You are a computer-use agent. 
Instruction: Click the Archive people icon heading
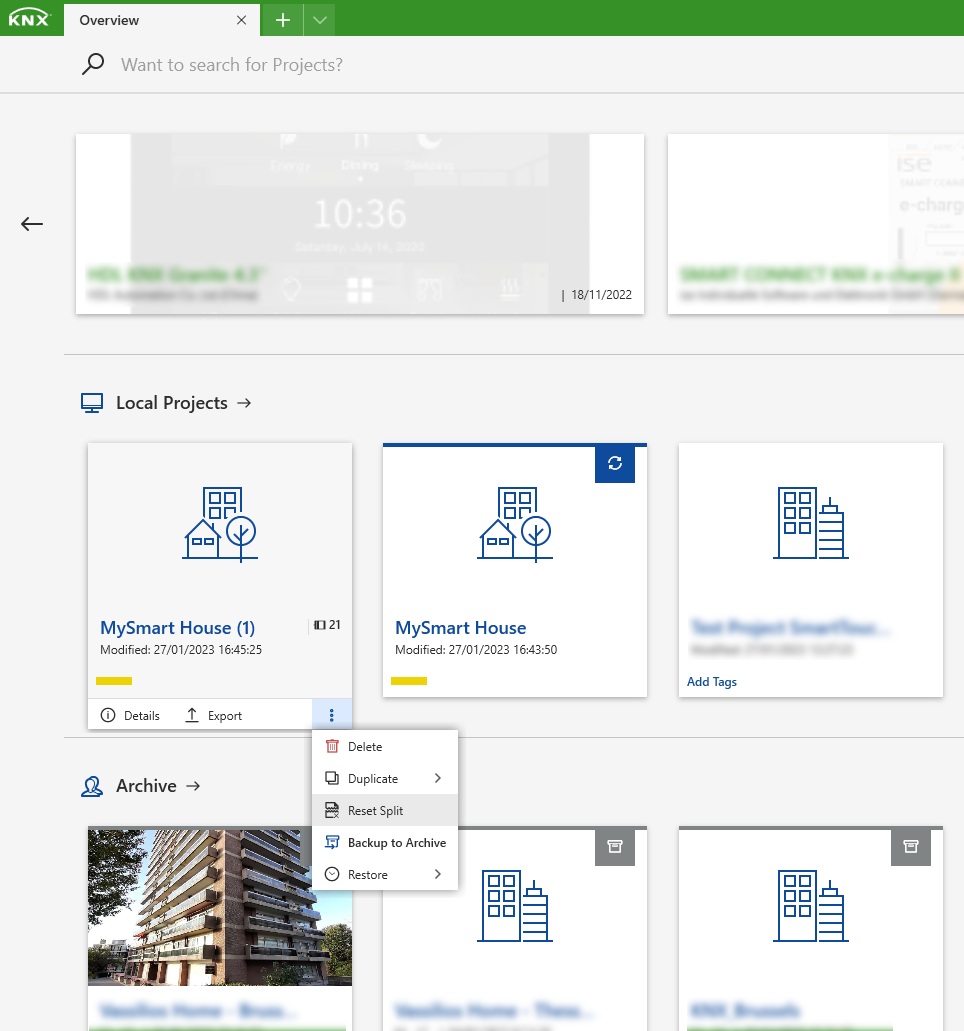click(92, 786)
